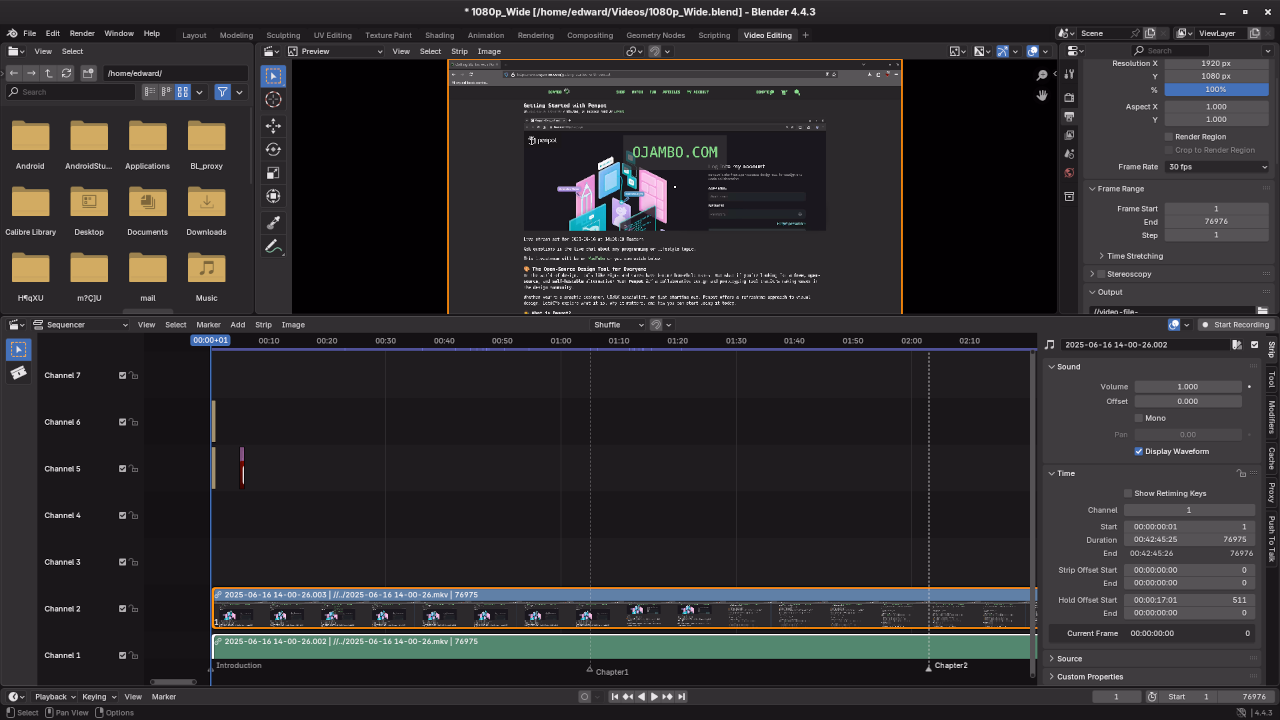
Task: Switch to the Compositing workspace tab
Action: point(590,35)
